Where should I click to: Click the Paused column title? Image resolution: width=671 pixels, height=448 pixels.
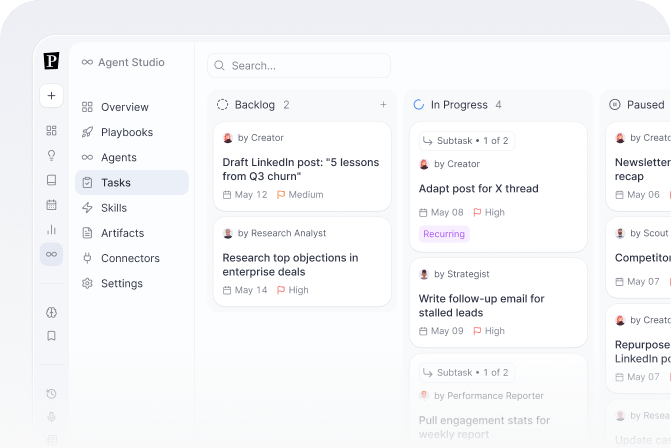[646, 105]
